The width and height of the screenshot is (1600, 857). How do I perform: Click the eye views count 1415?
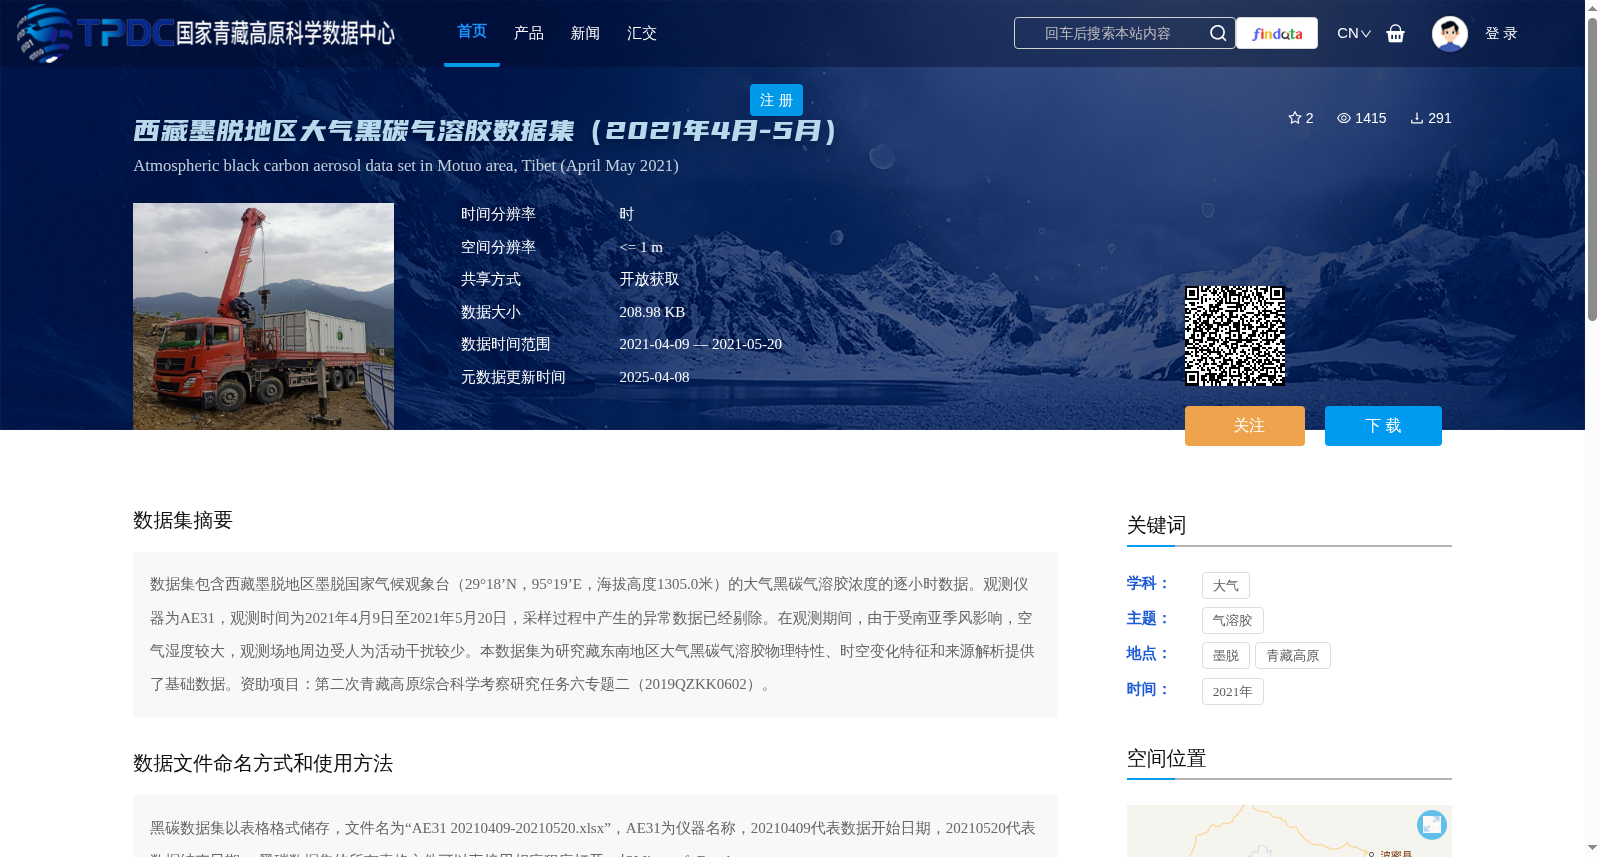1362,118
